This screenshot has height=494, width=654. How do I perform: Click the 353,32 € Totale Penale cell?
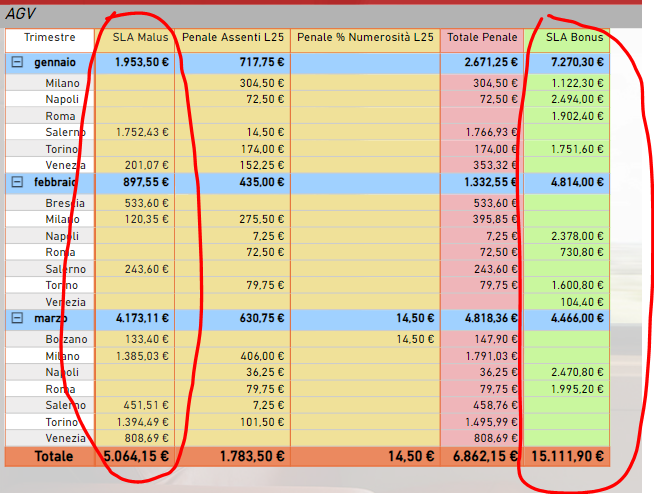496,165
